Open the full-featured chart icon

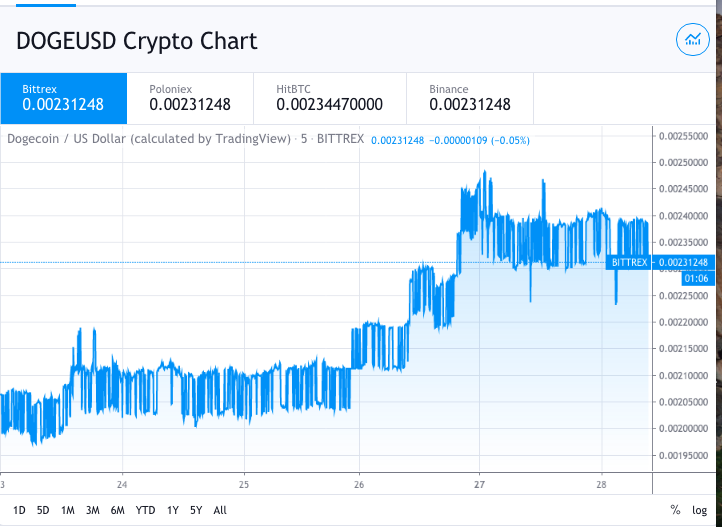coord(693,40)
